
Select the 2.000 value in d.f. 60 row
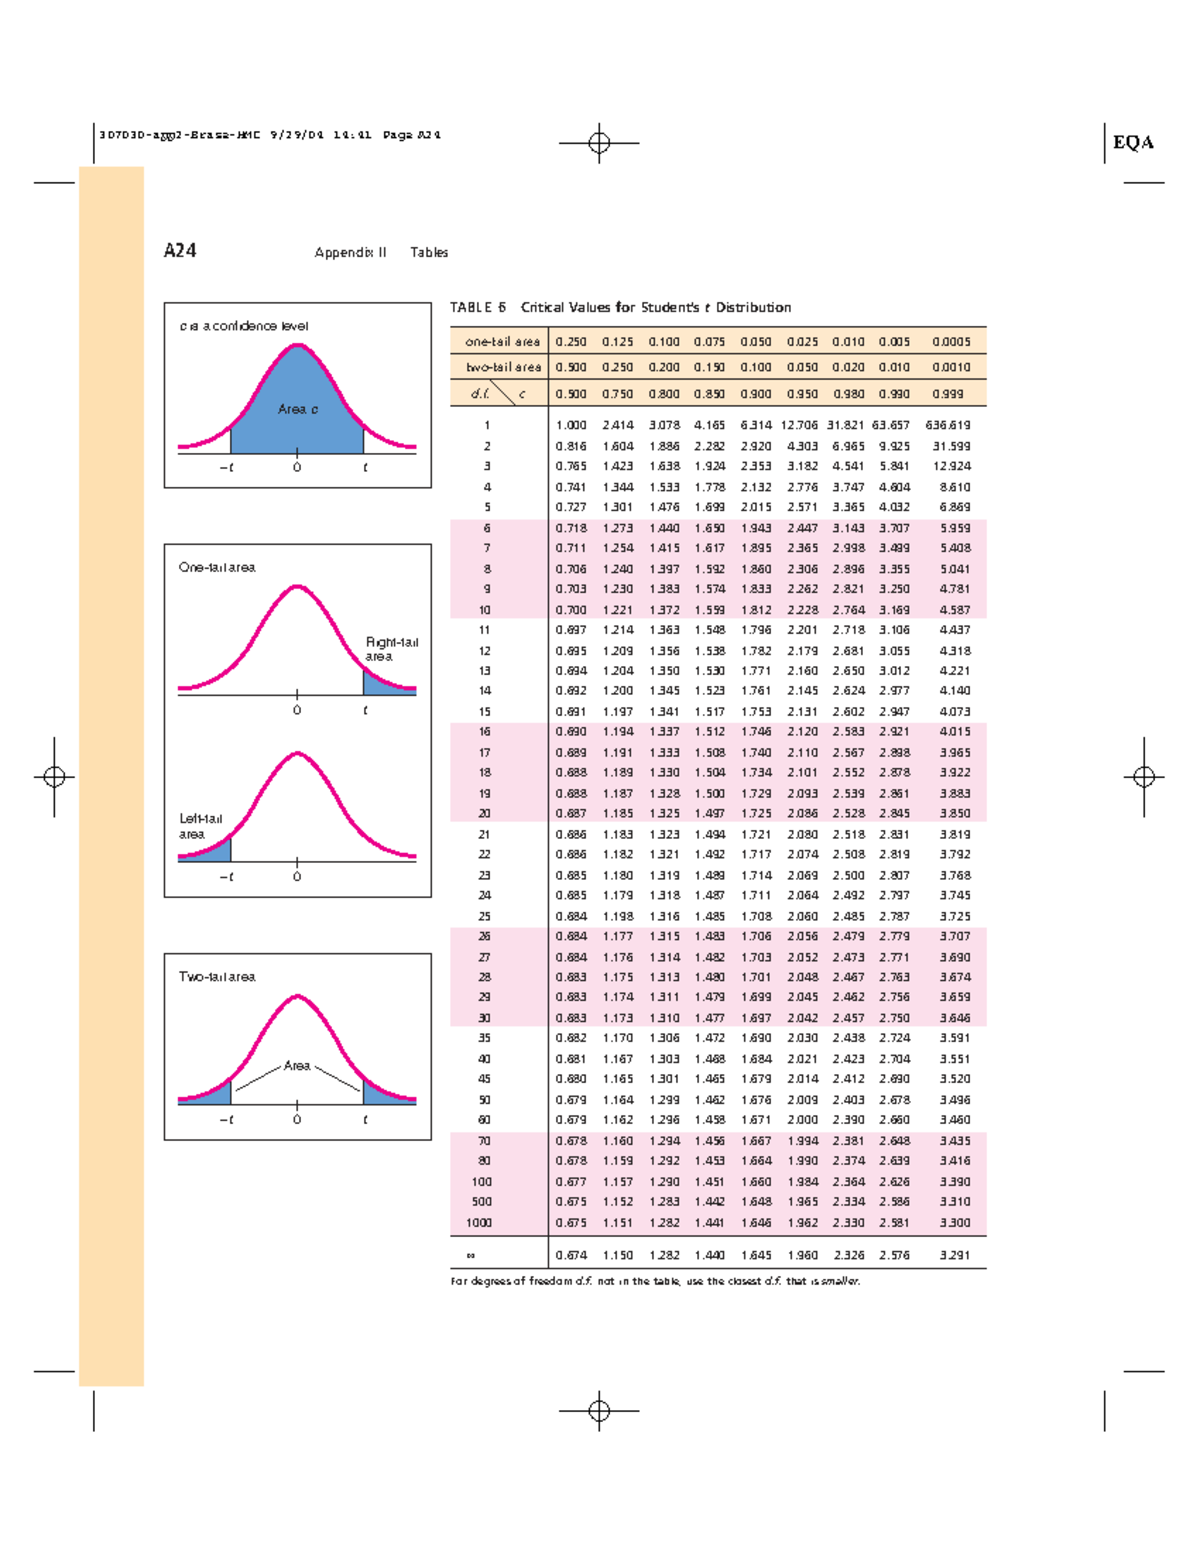(x=802, y=1121)
